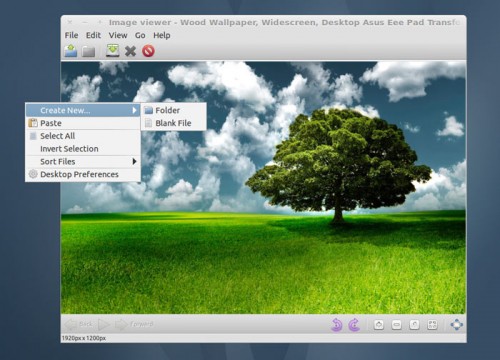
Task: Choose Select All from the context menu
Action: 83,136
